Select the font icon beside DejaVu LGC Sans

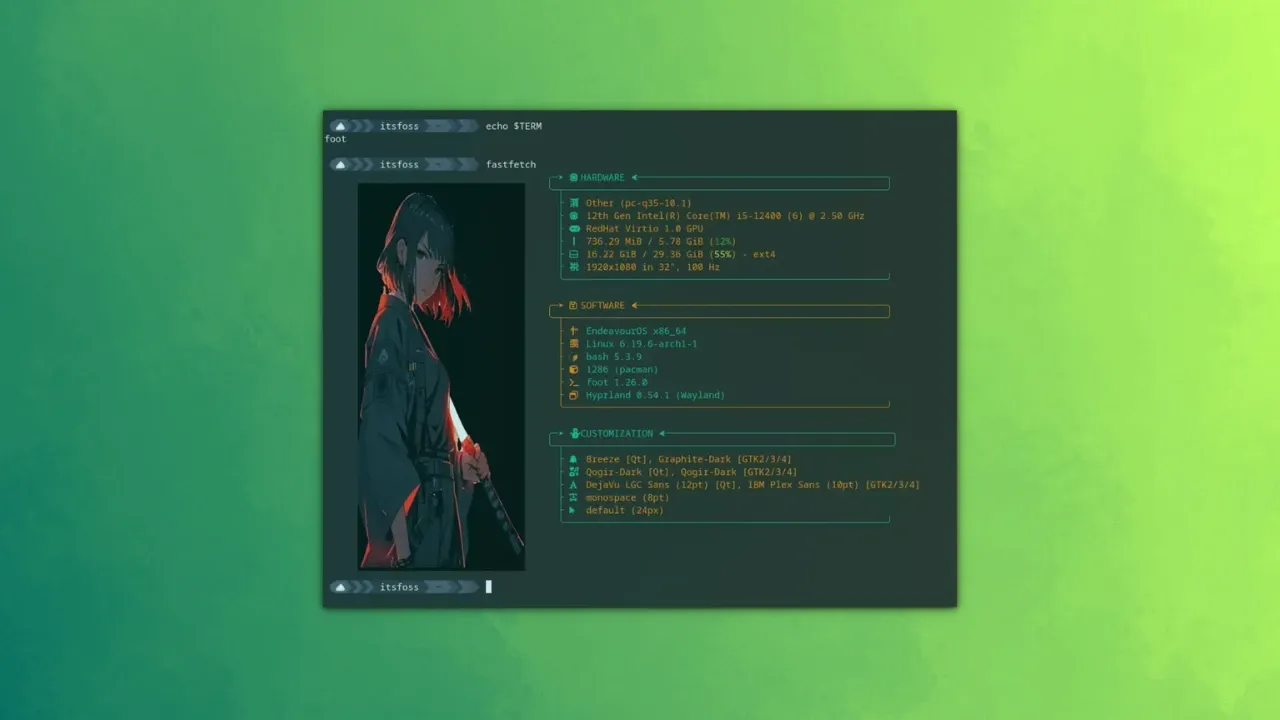coord(573,484)
